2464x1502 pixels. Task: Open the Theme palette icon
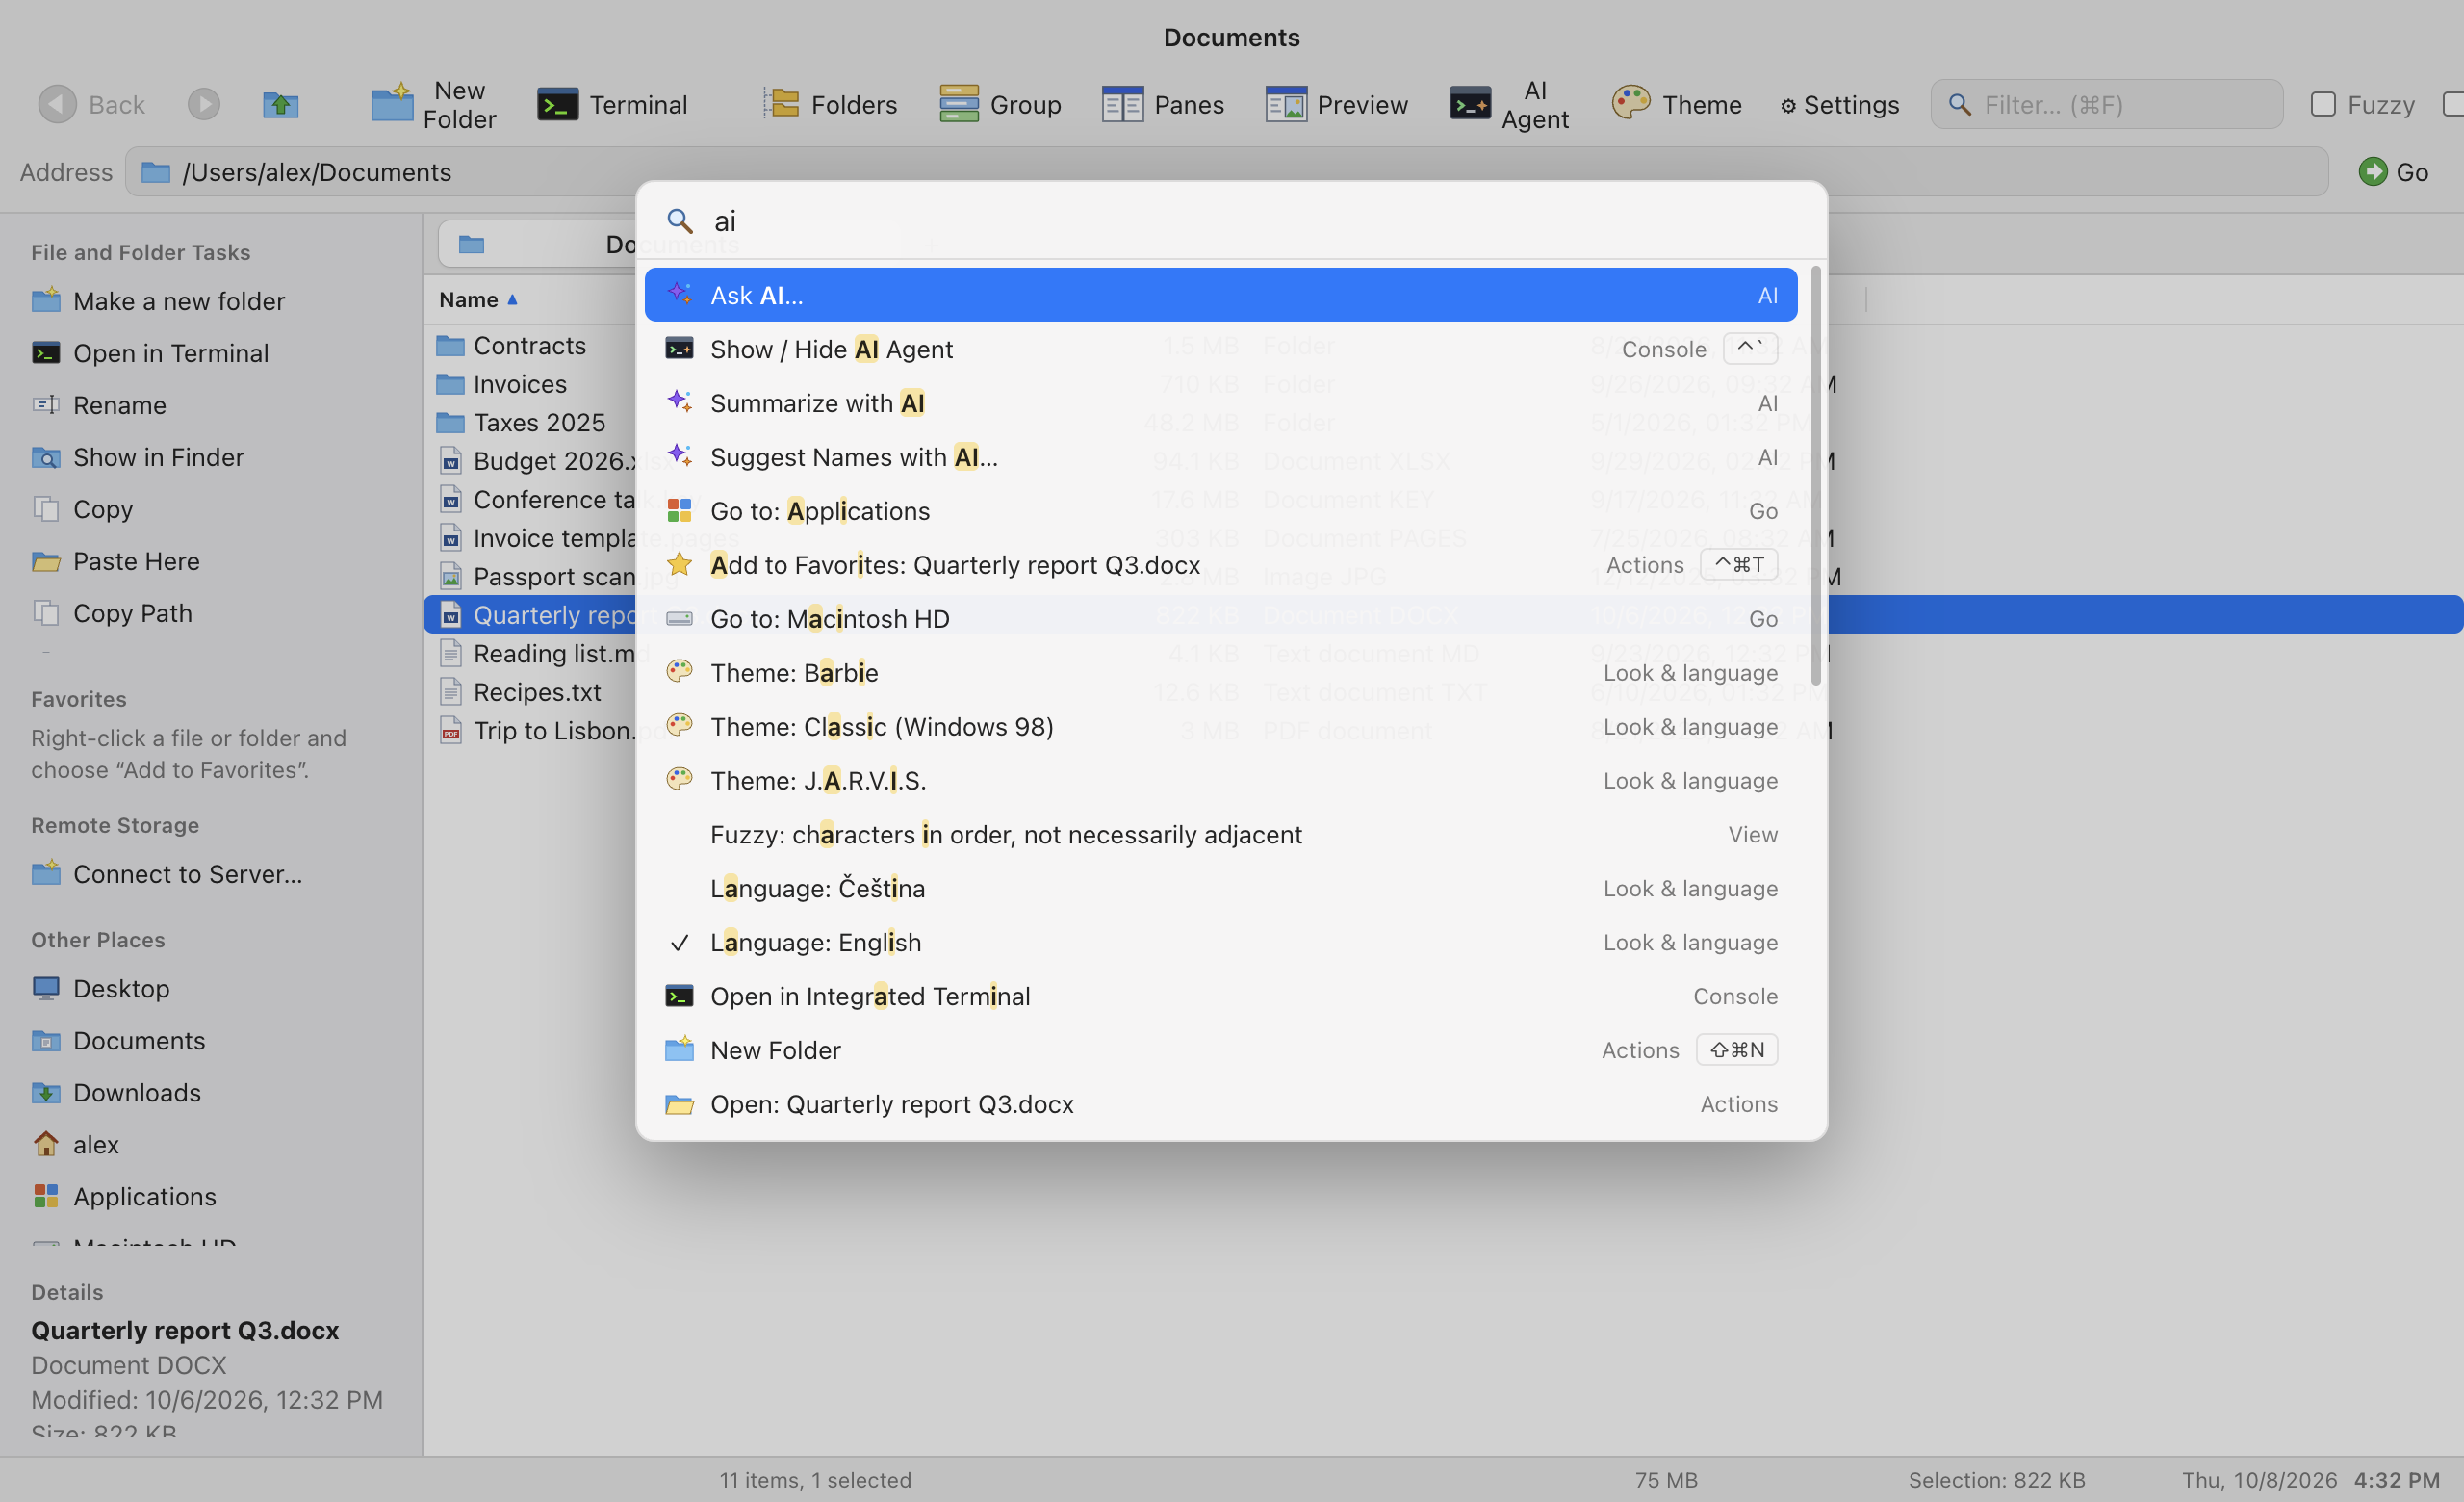[1631, 104]
